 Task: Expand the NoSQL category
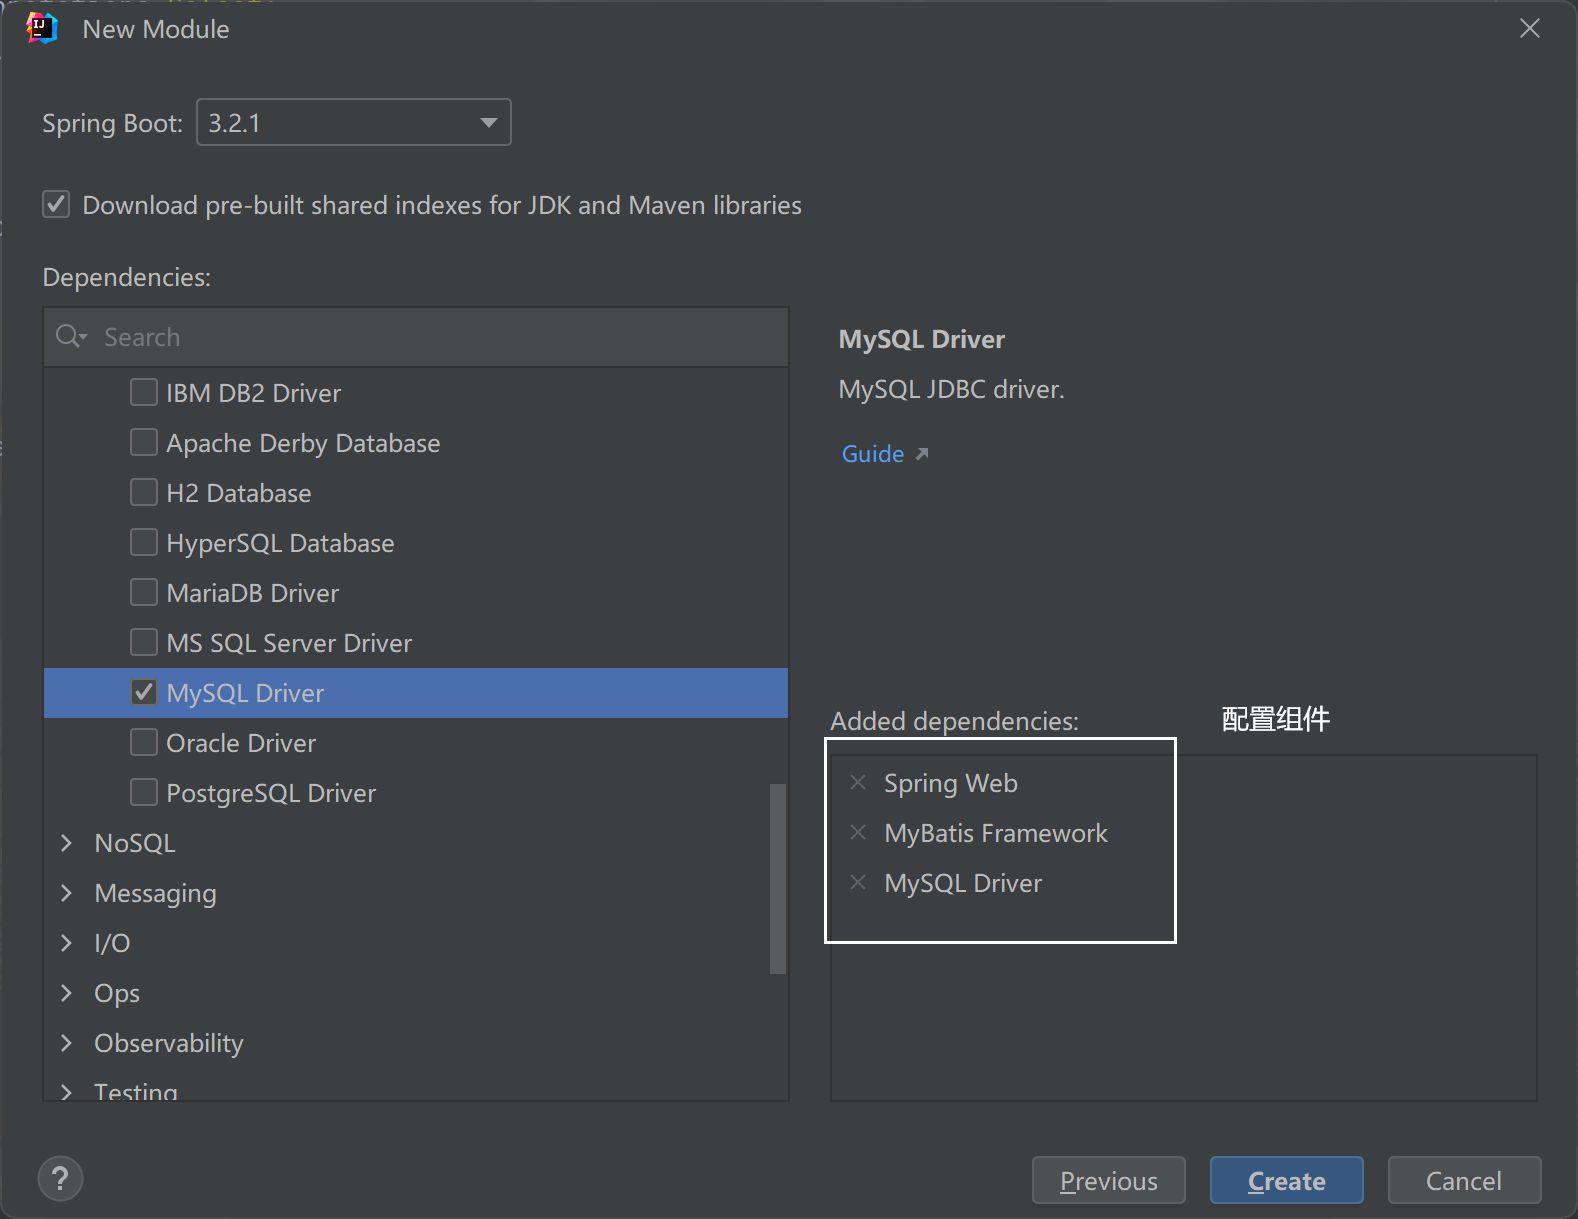67,843
